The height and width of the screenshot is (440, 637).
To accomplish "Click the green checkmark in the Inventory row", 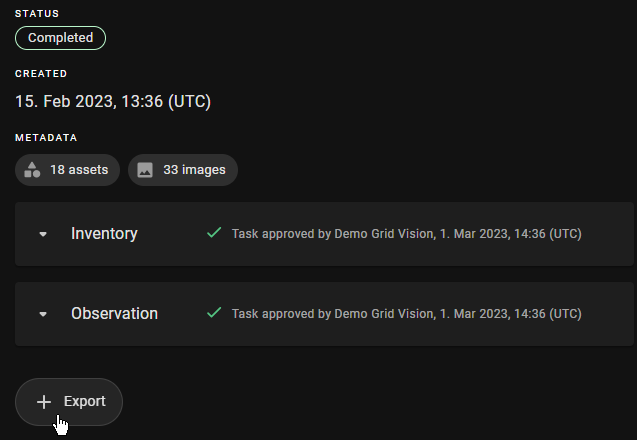I will [214, 233].
